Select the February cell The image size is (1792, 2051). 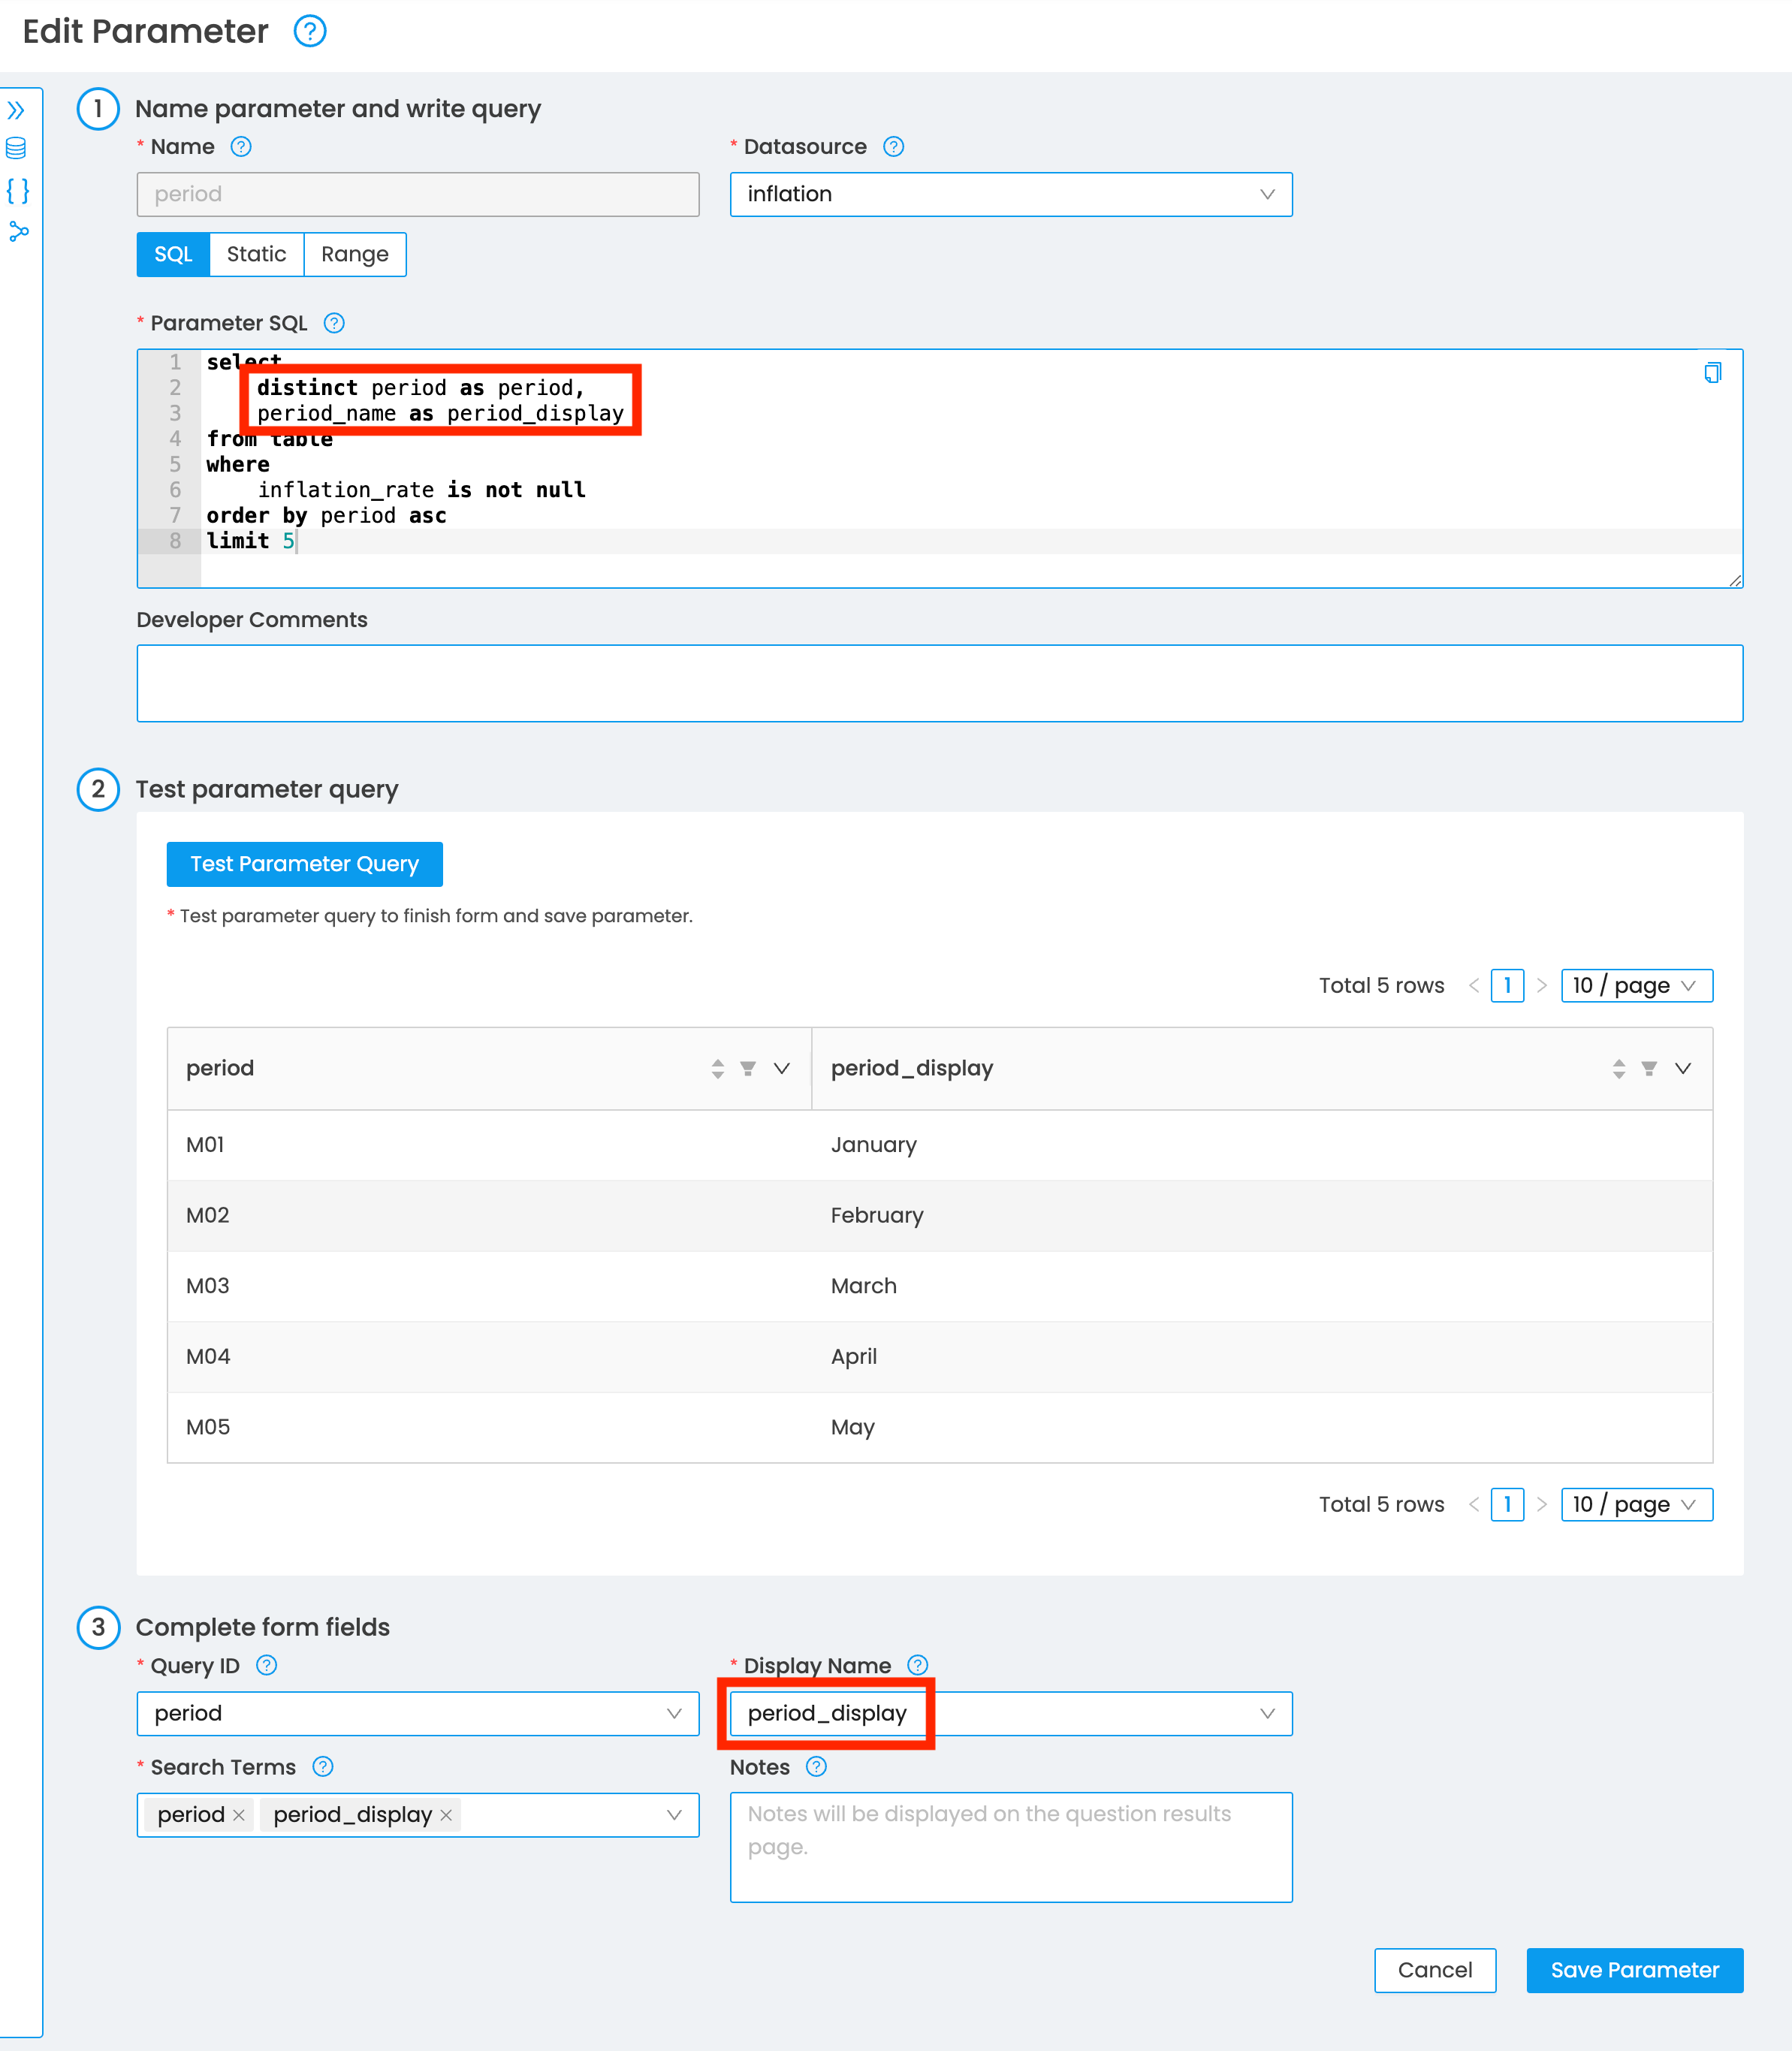[1262, 1216]
